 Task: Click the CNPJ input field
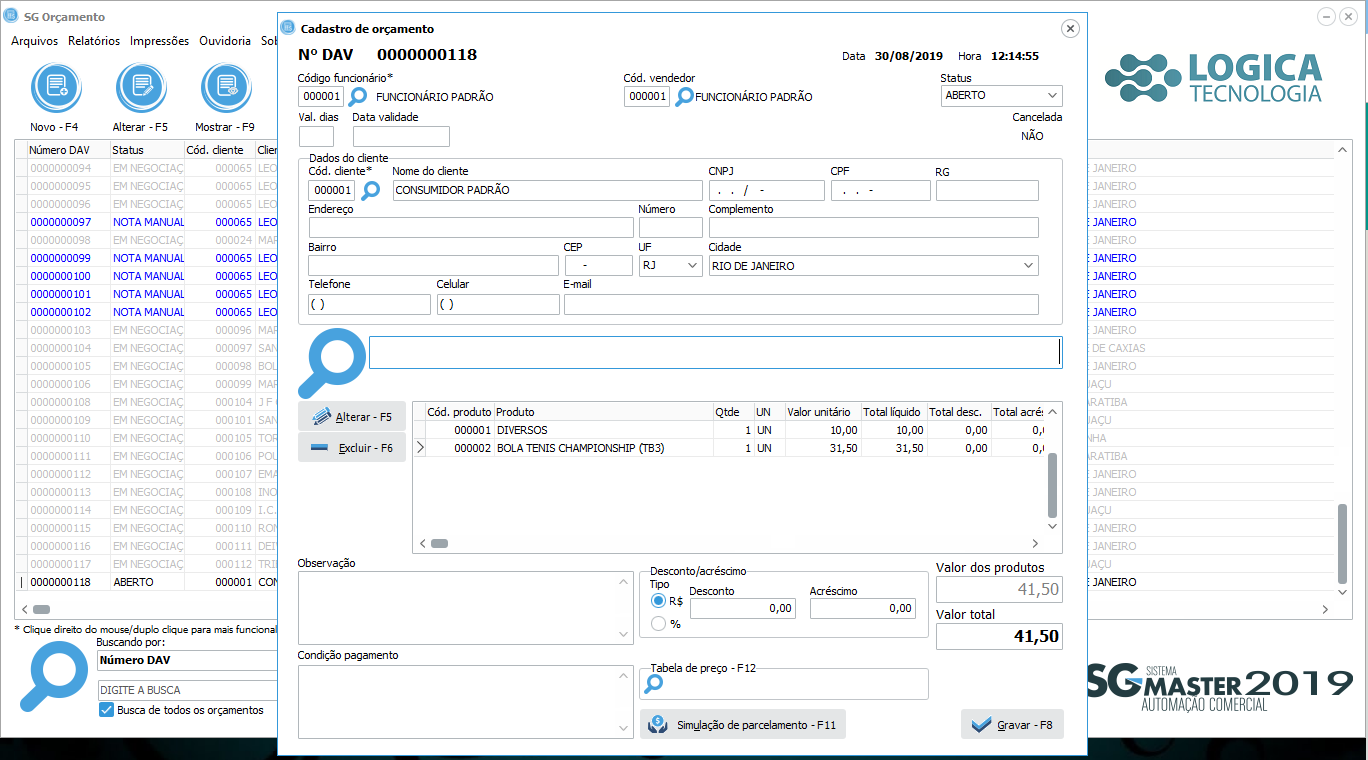coord(767,190)
